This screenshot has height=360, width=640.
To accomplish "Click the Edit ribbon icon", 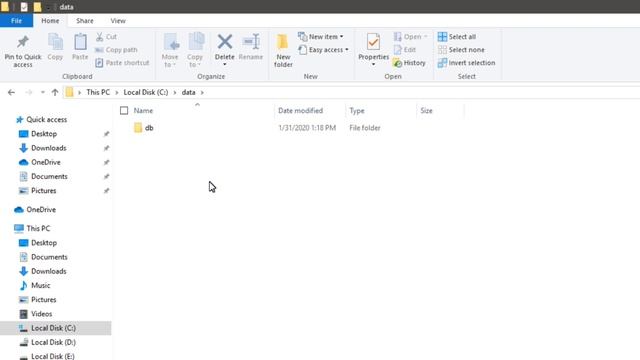I will tap(398, 50).
